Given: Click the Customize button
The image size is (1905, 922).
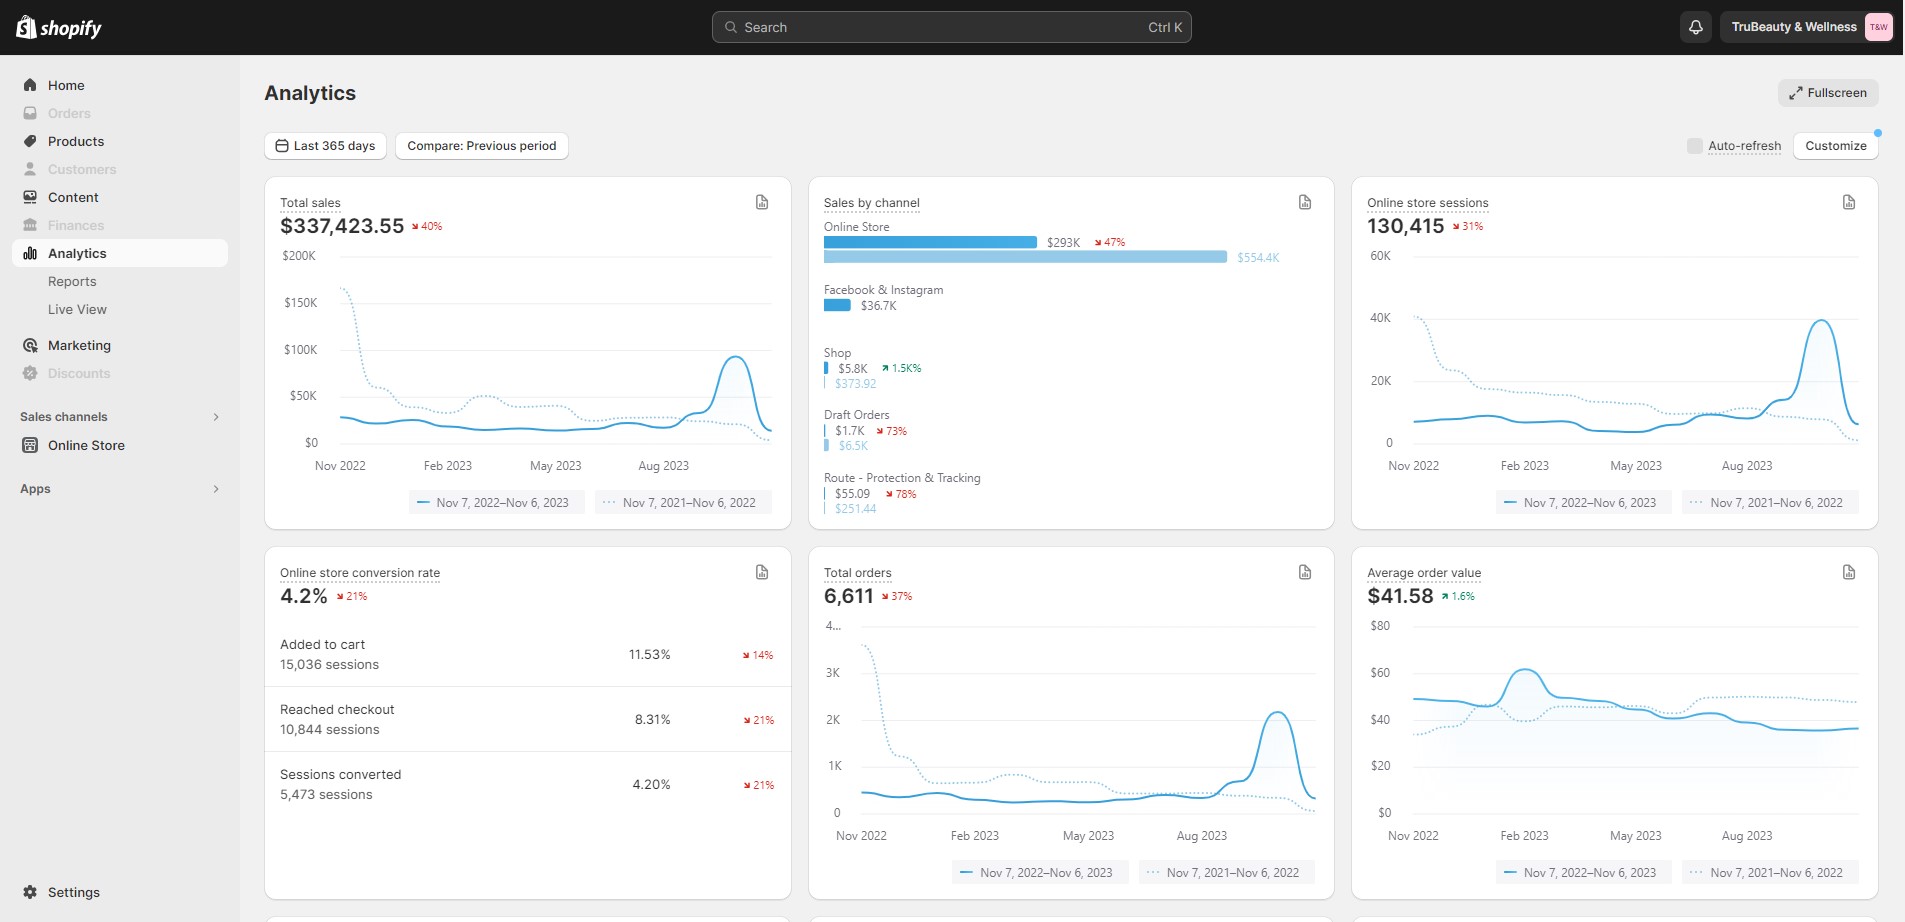Looking at the screenshot, I should coord(1835,146).
